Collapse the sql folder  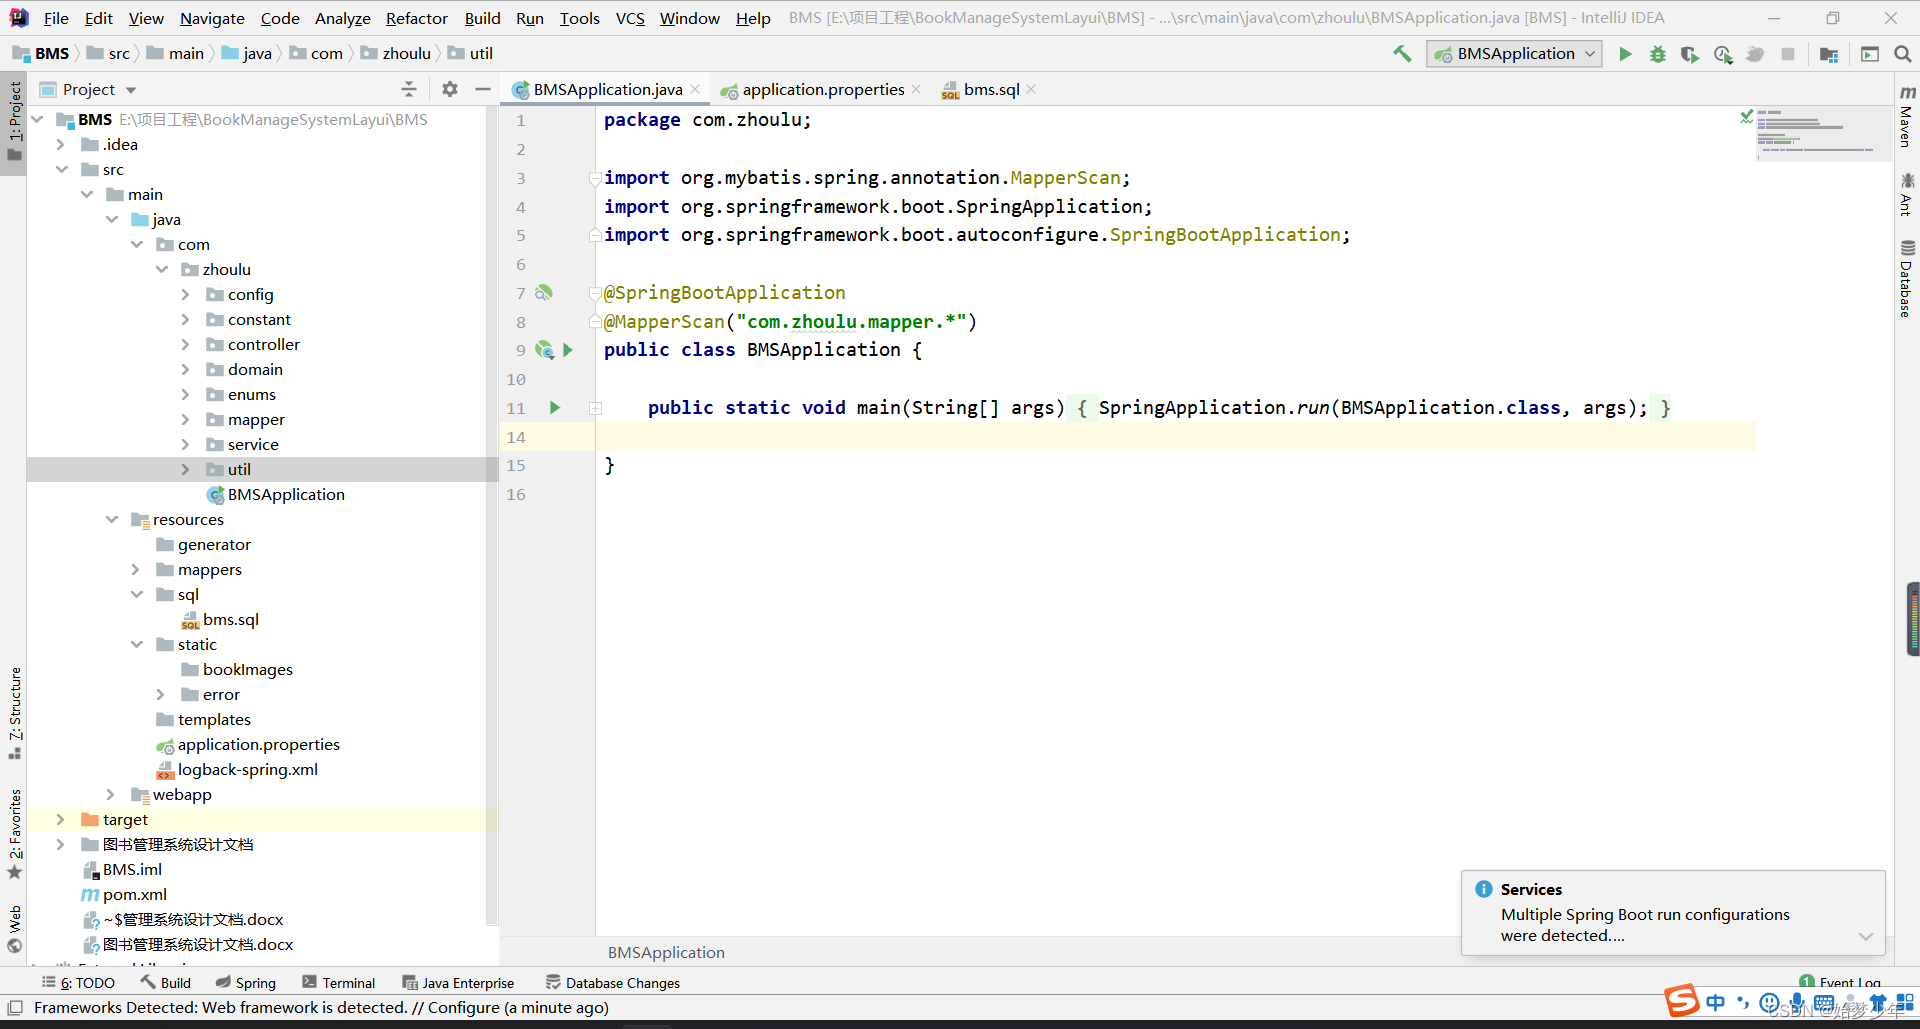coord(136,595)
